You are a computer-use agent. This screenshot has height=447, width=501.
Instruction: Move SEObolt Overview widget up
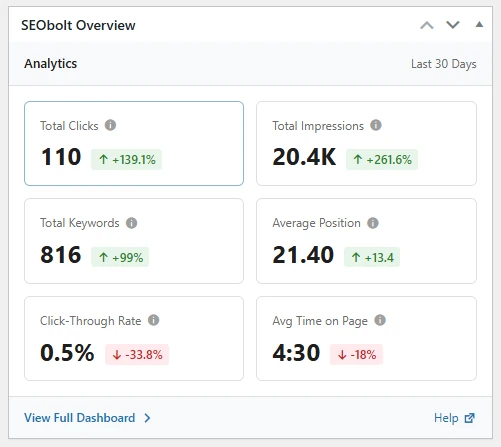[x=427, y=25]
